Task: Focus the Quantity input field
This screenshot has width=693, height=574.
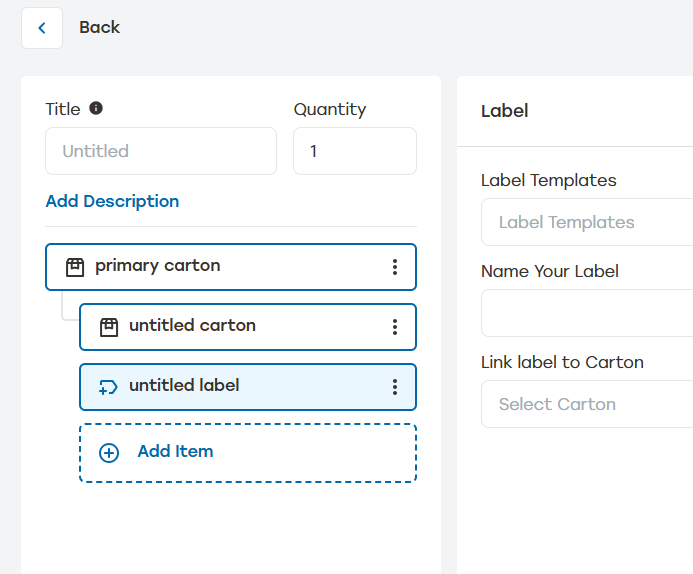Action: 355,151
